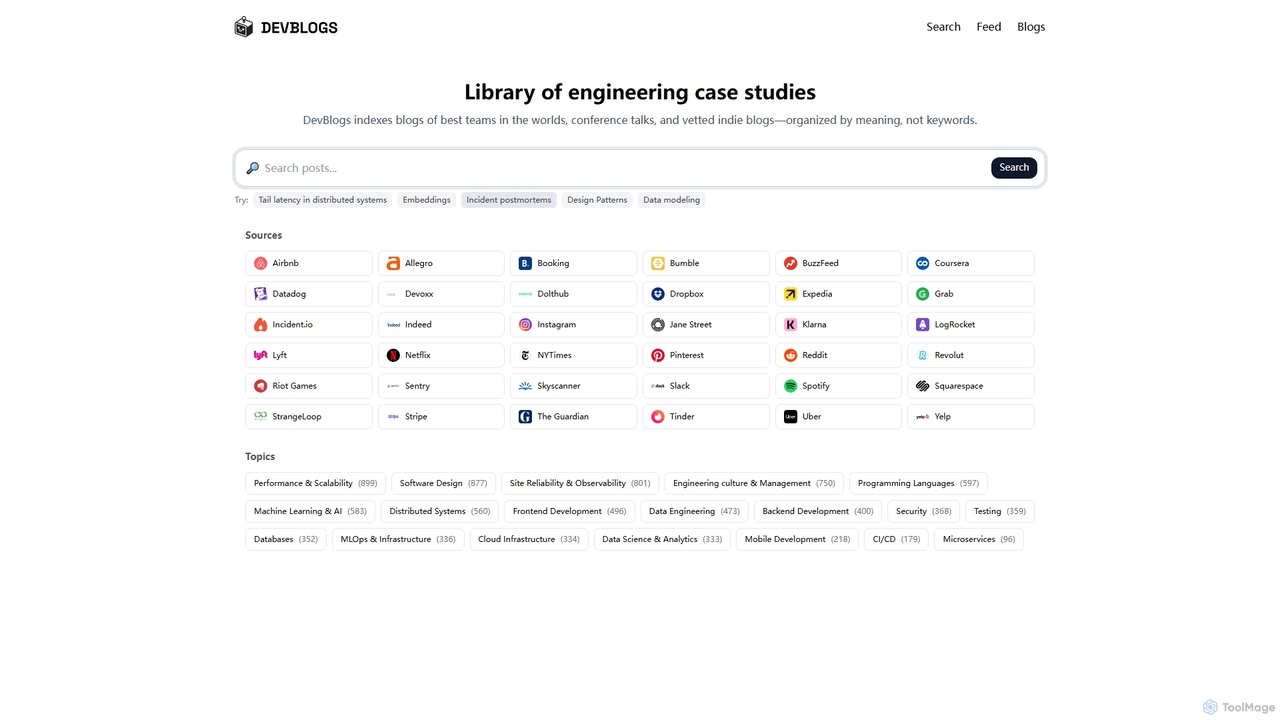Screen dimensions: 1280x720
Task: Open the StrangeLoop source
Action: pyautogui.click(x=309, y=416)
